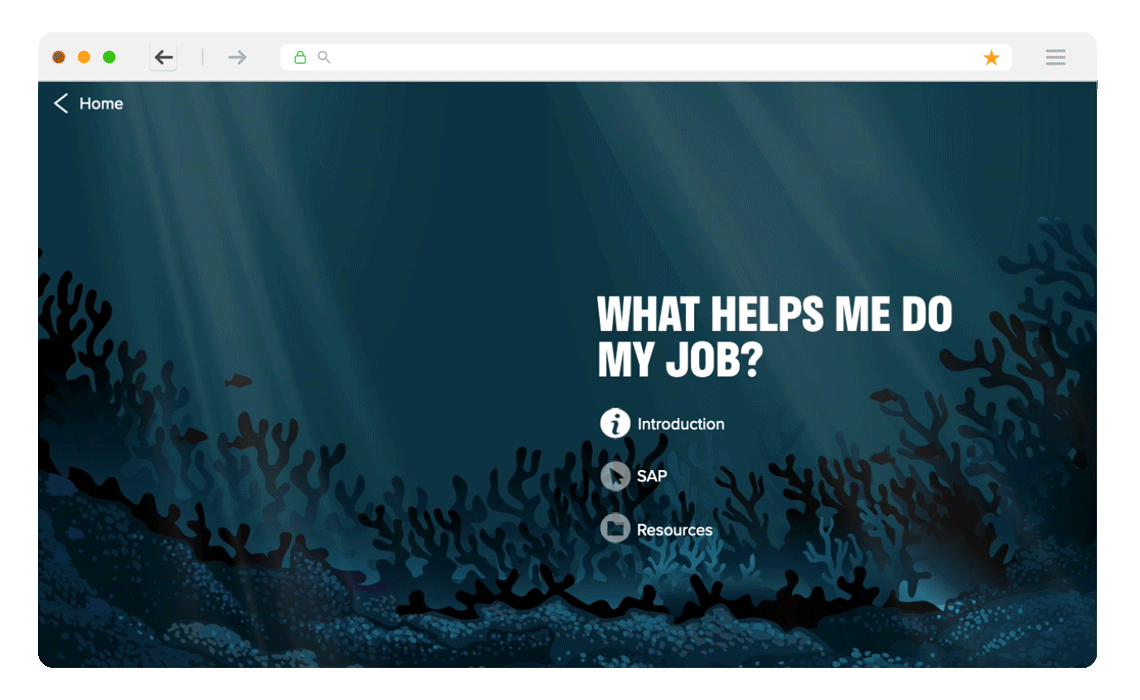Image resolution: width=1140 pixels, height=700 pixels.
Task: Go to the Home page link
Action: (101, 104)
